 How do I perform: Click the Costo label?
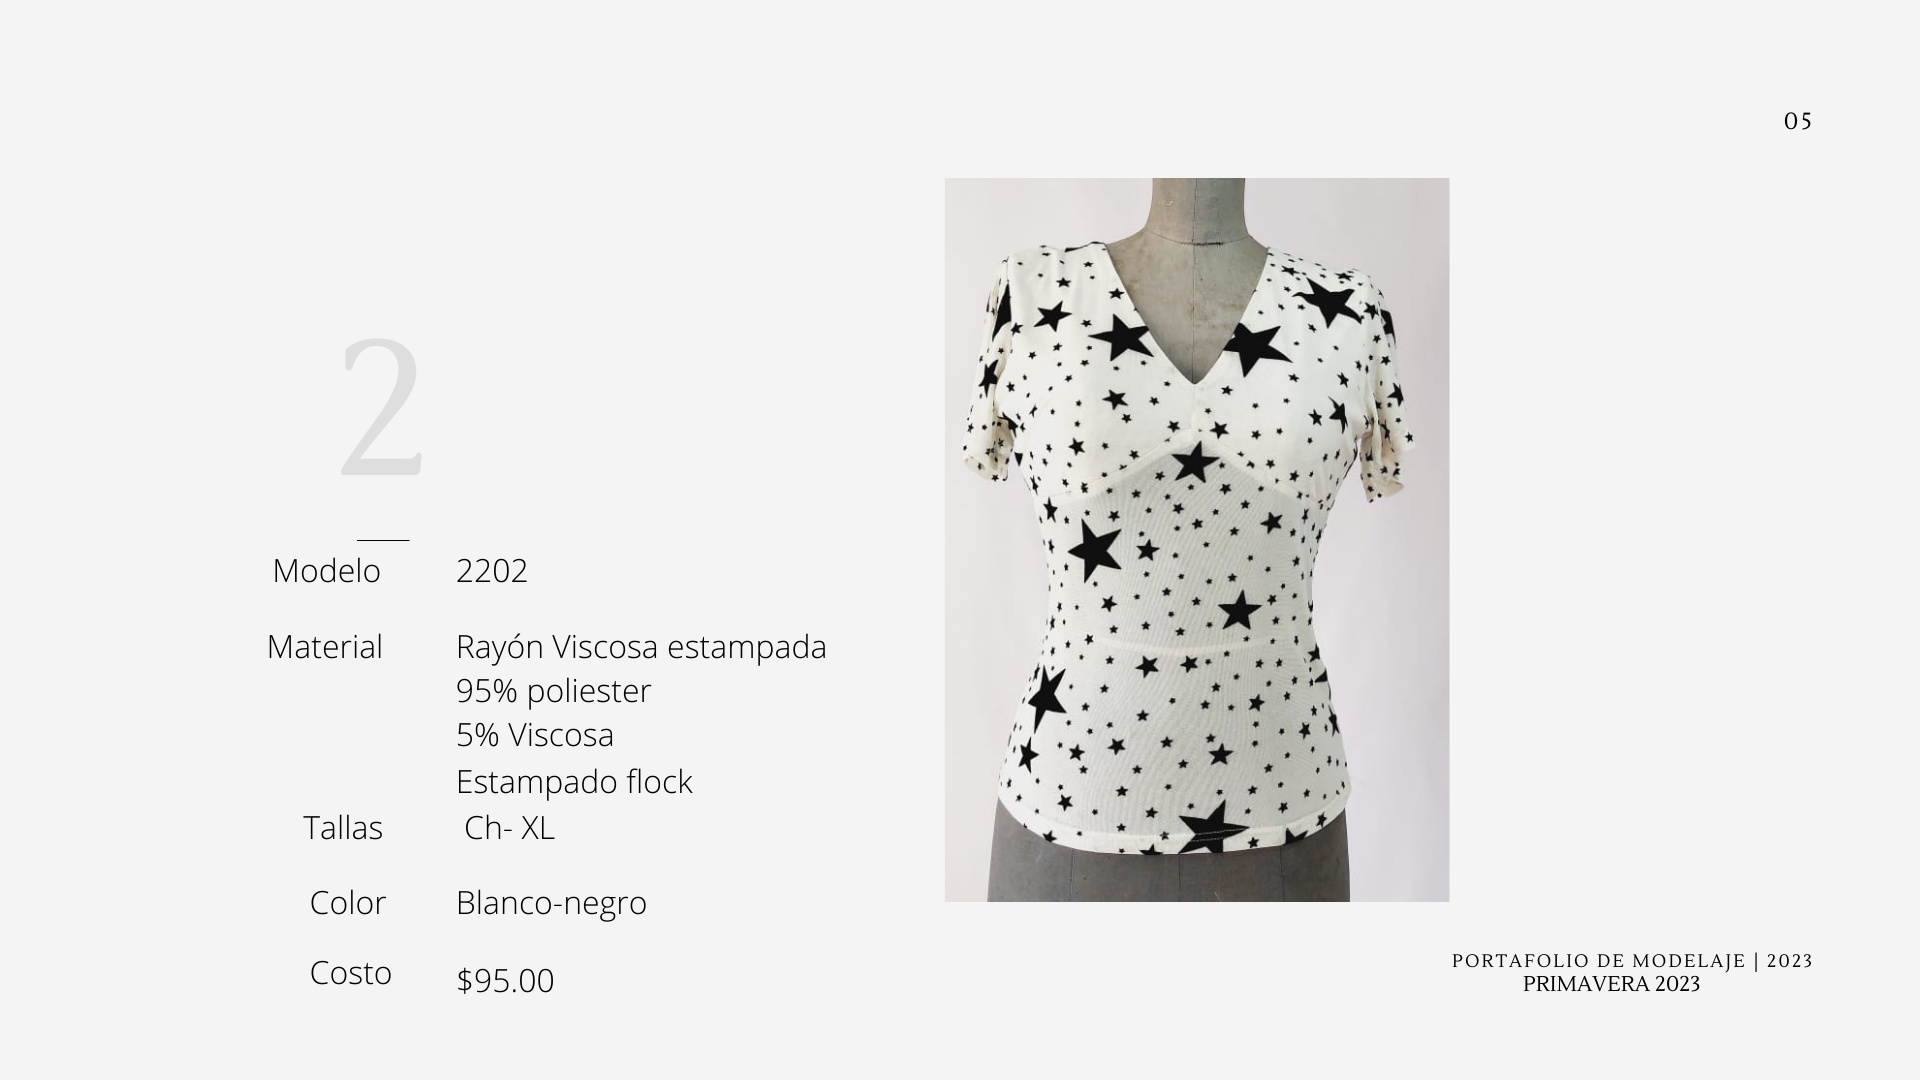coord(350,973)
